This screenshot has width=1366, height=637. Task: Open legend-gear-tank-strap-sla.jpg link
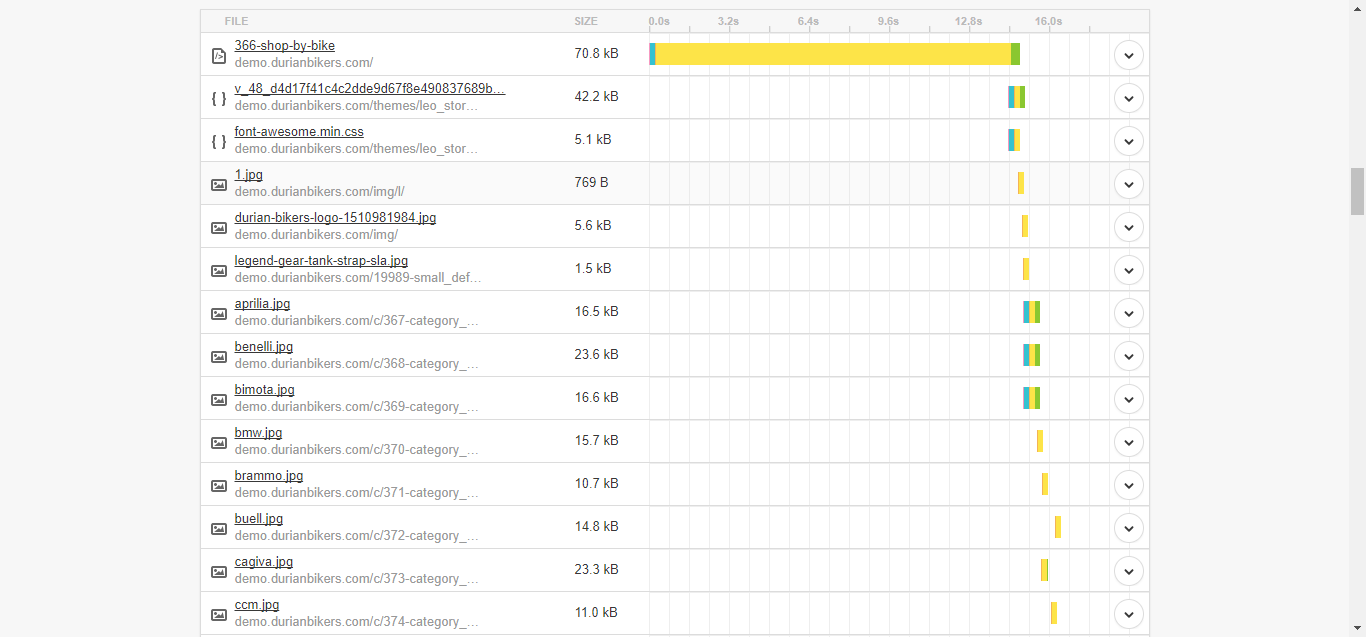click(x=321, y=261)
